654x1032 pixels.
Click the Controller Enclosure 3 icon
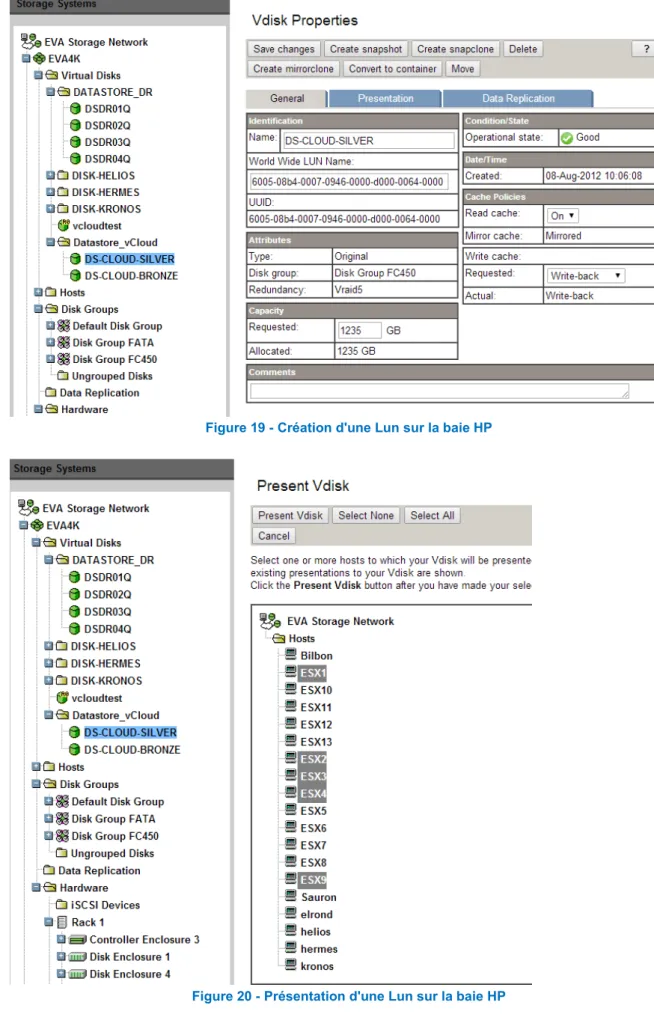tap(78, 940)
